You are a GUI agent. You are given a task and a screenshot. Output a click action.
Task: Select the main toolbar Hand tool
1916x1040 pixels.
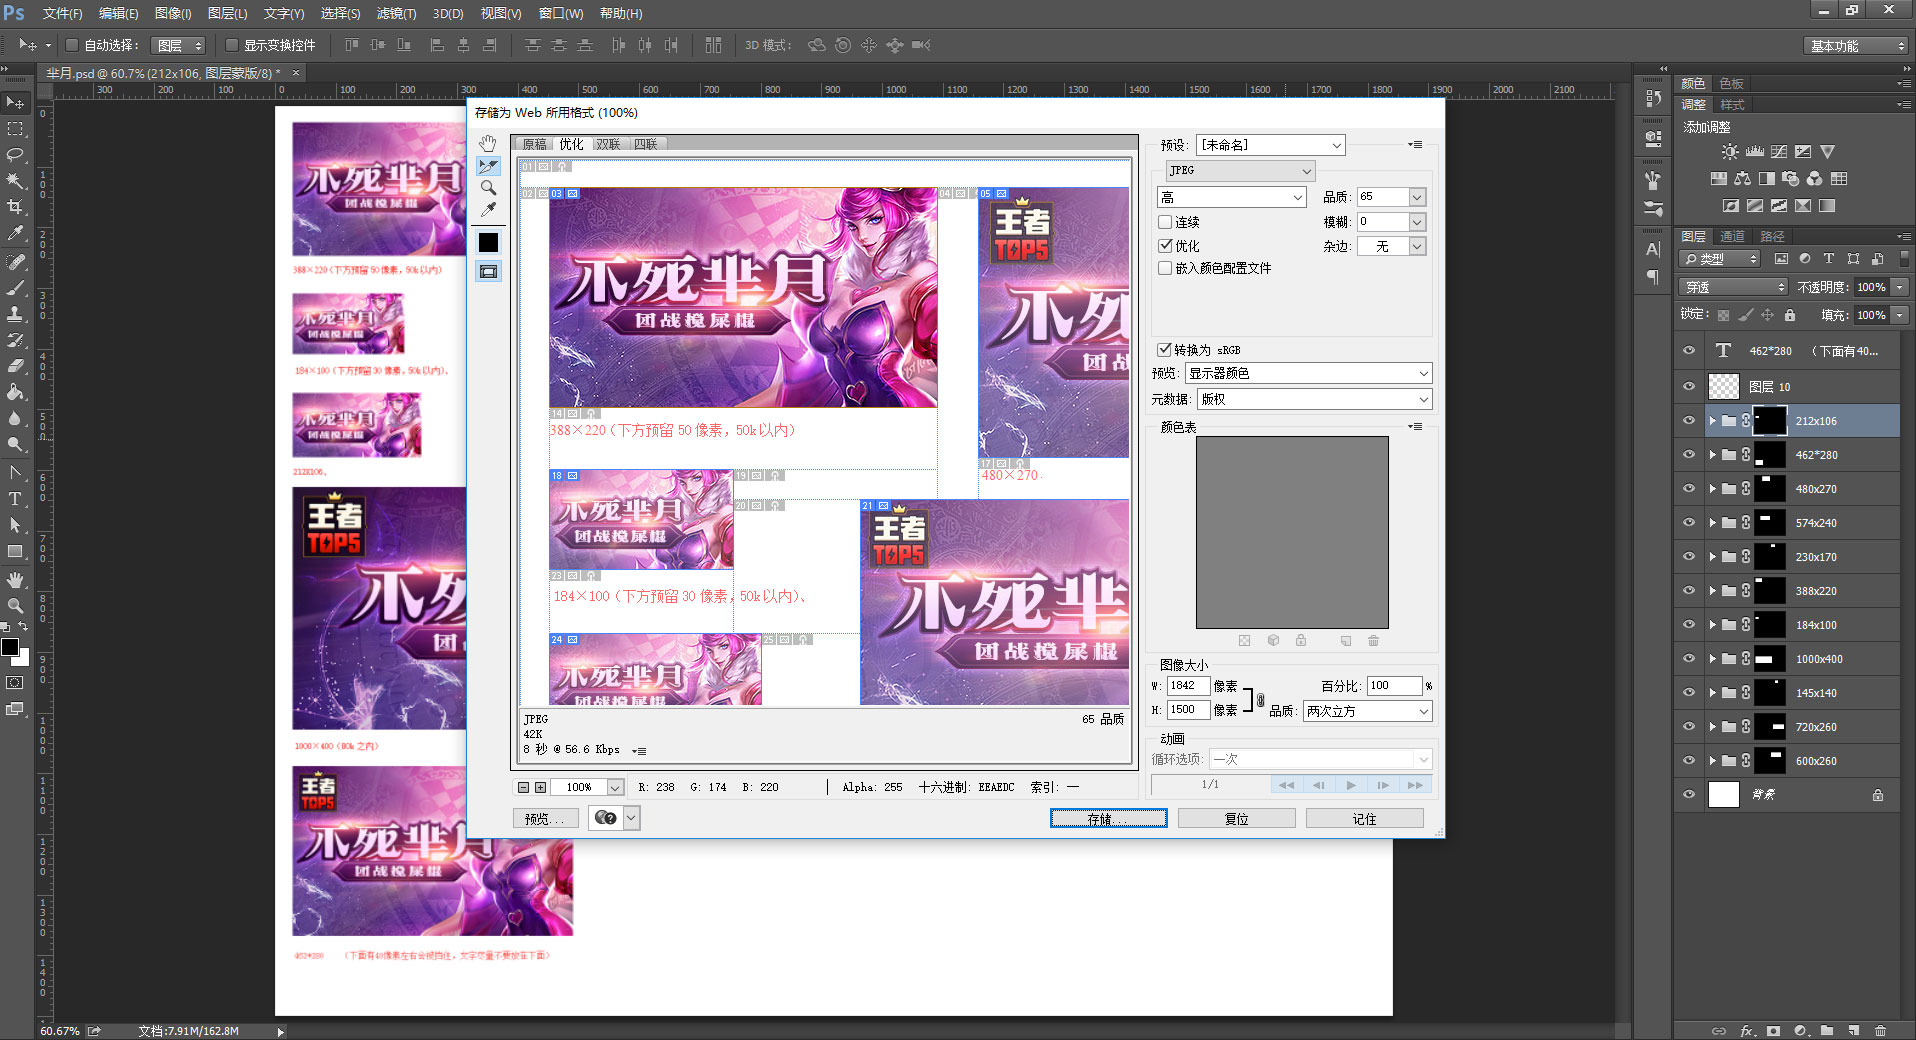tap(15, 580)
